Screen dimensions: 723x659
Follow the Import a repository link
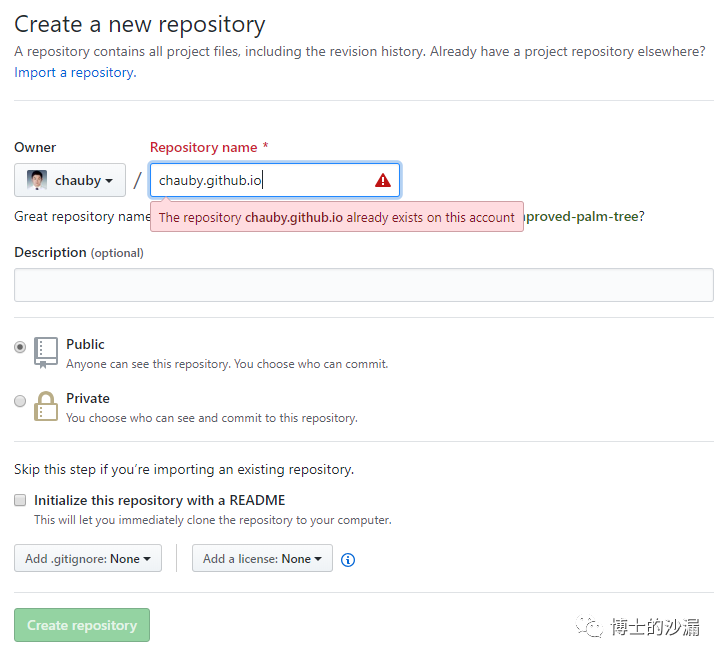coord(75,72)
